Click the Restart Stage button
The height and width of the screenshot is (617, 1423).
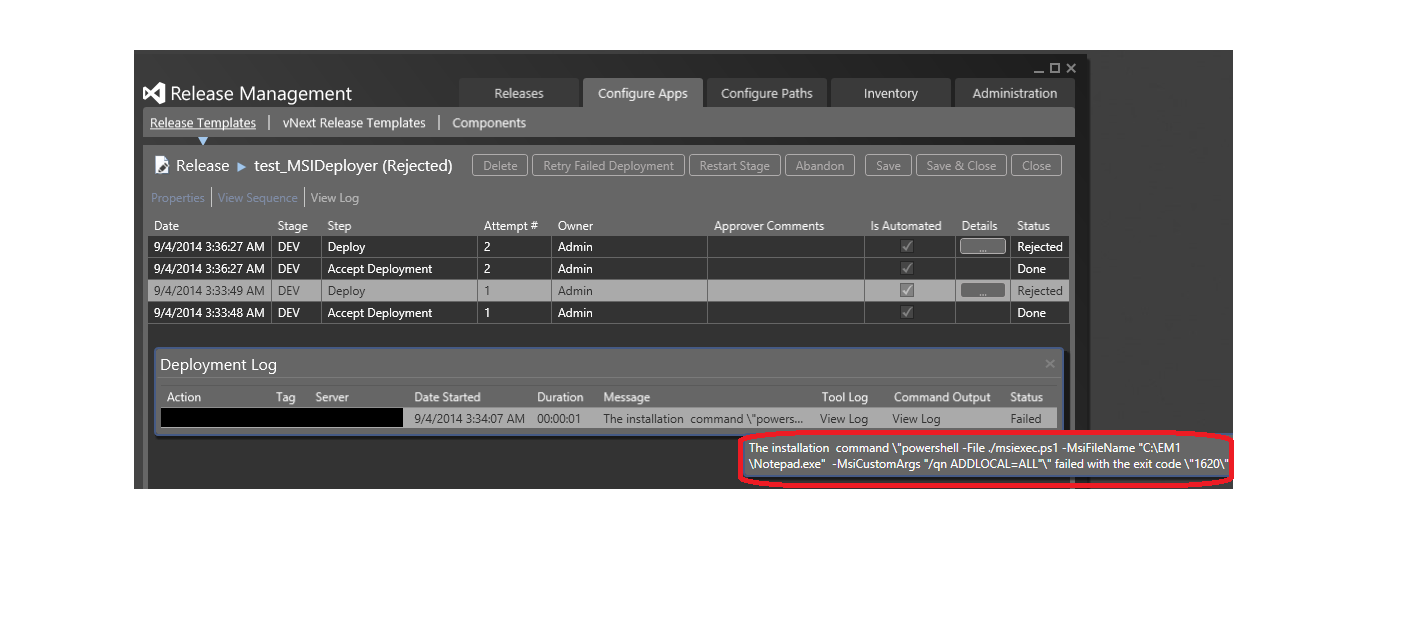[x=735, y=166]
